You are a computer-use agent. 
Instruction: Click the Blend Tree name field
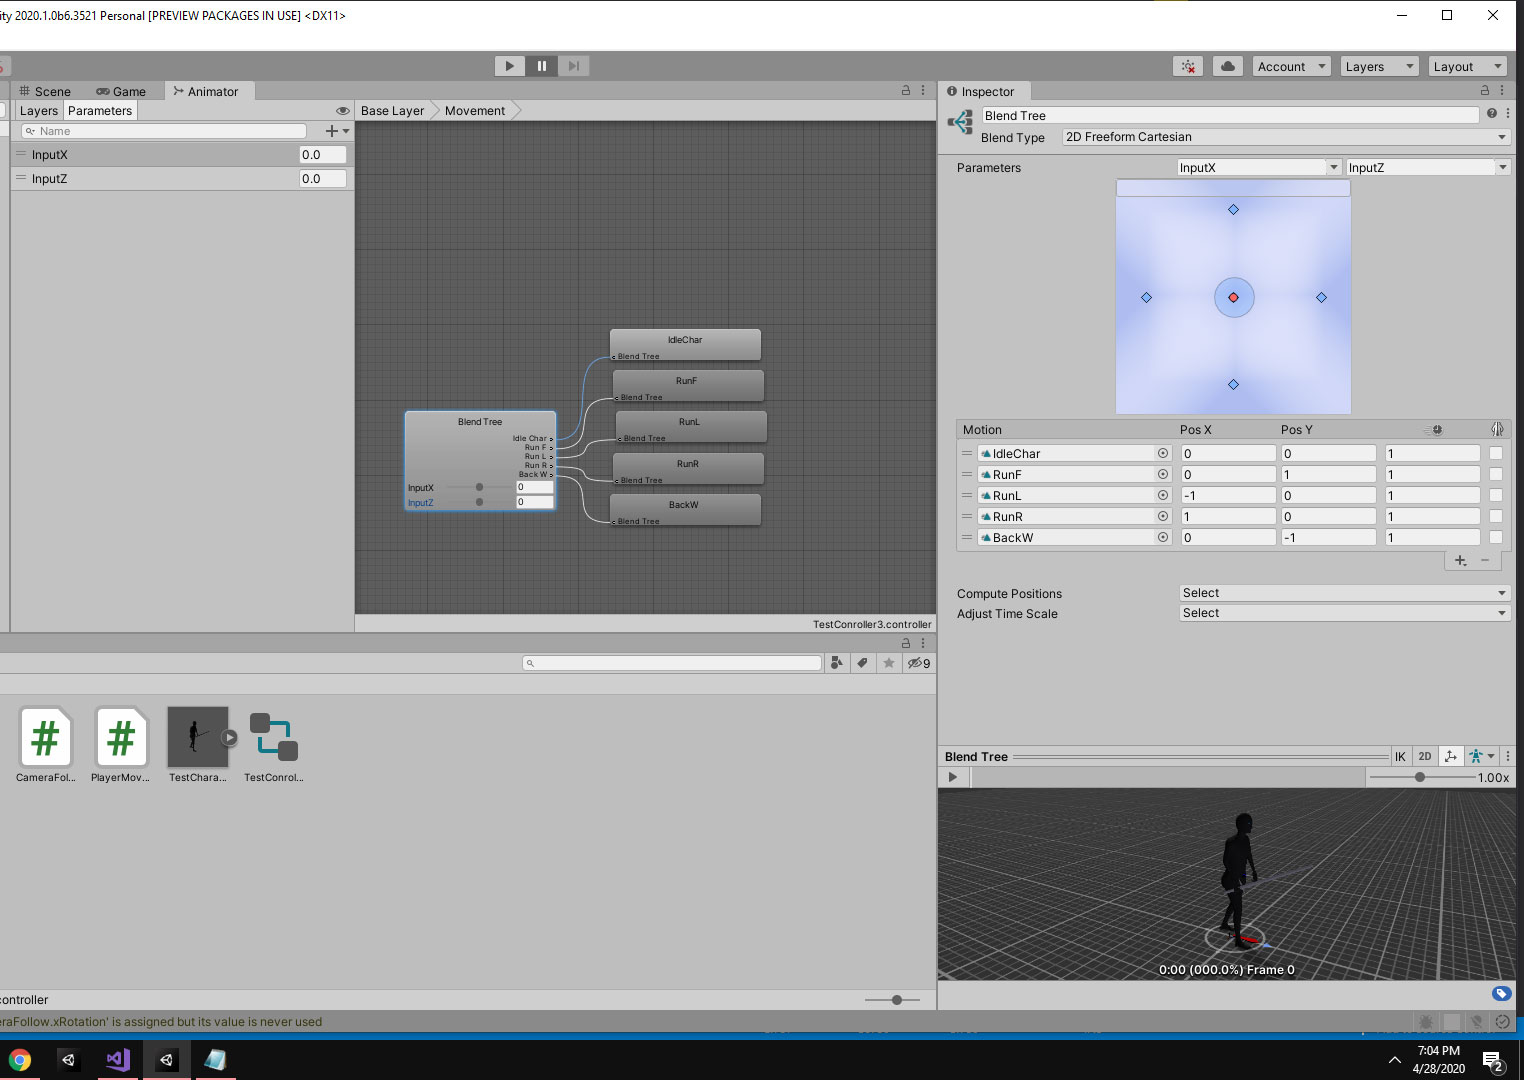[x=1230, y=116]
